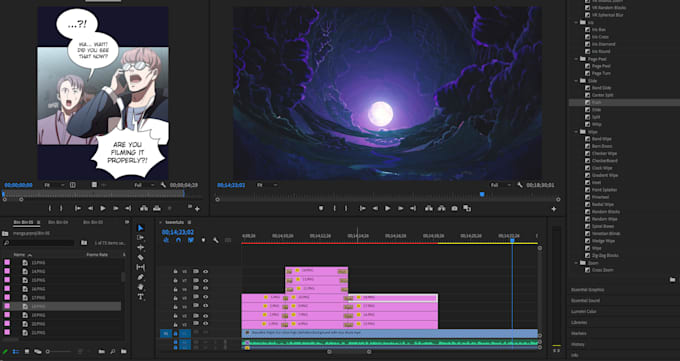
Task: Click Insert button in Source monitor
Action: (x=144, y=208)
